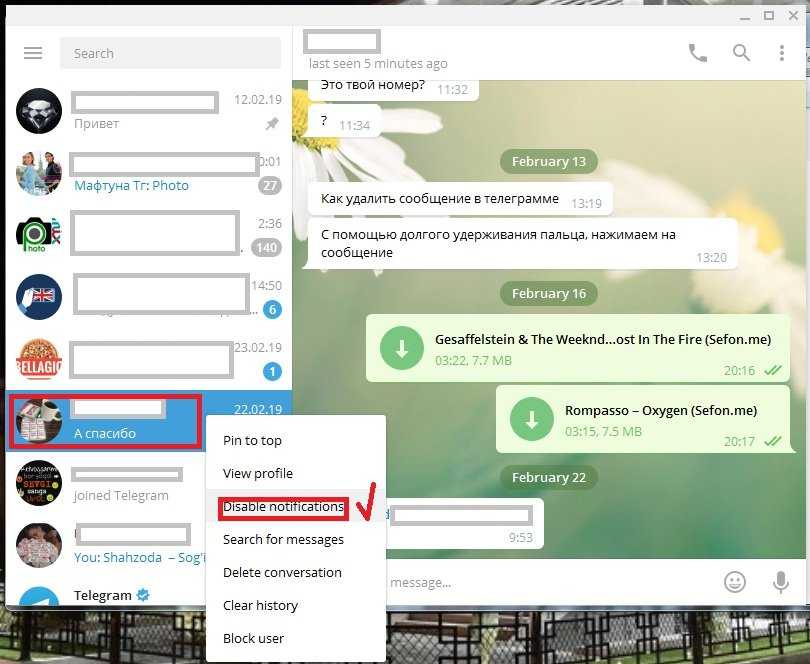Open the 'Joined Telegram' contact chat
The height and width of the screenshot is (664, 810).
pos(106,483)
